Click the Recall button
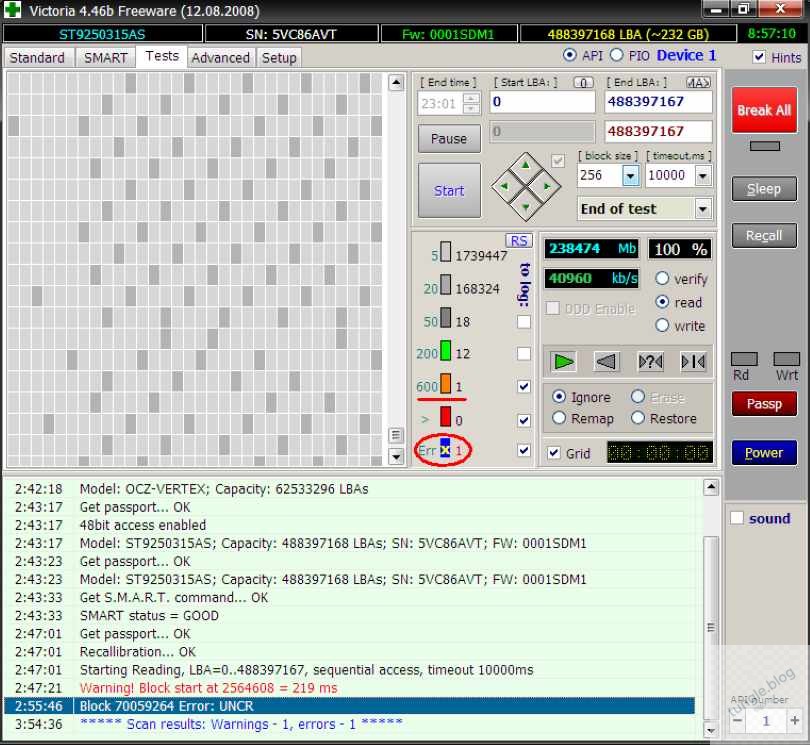Viewport: 810px width, 745px height. (764, 235)
